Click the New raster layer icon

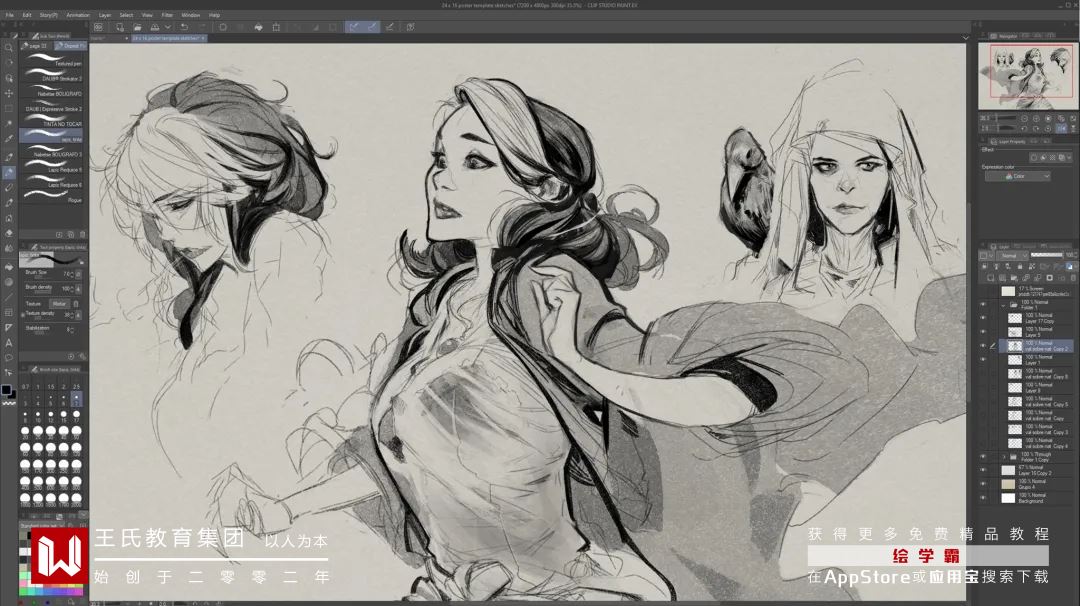[x=990, y=278]
